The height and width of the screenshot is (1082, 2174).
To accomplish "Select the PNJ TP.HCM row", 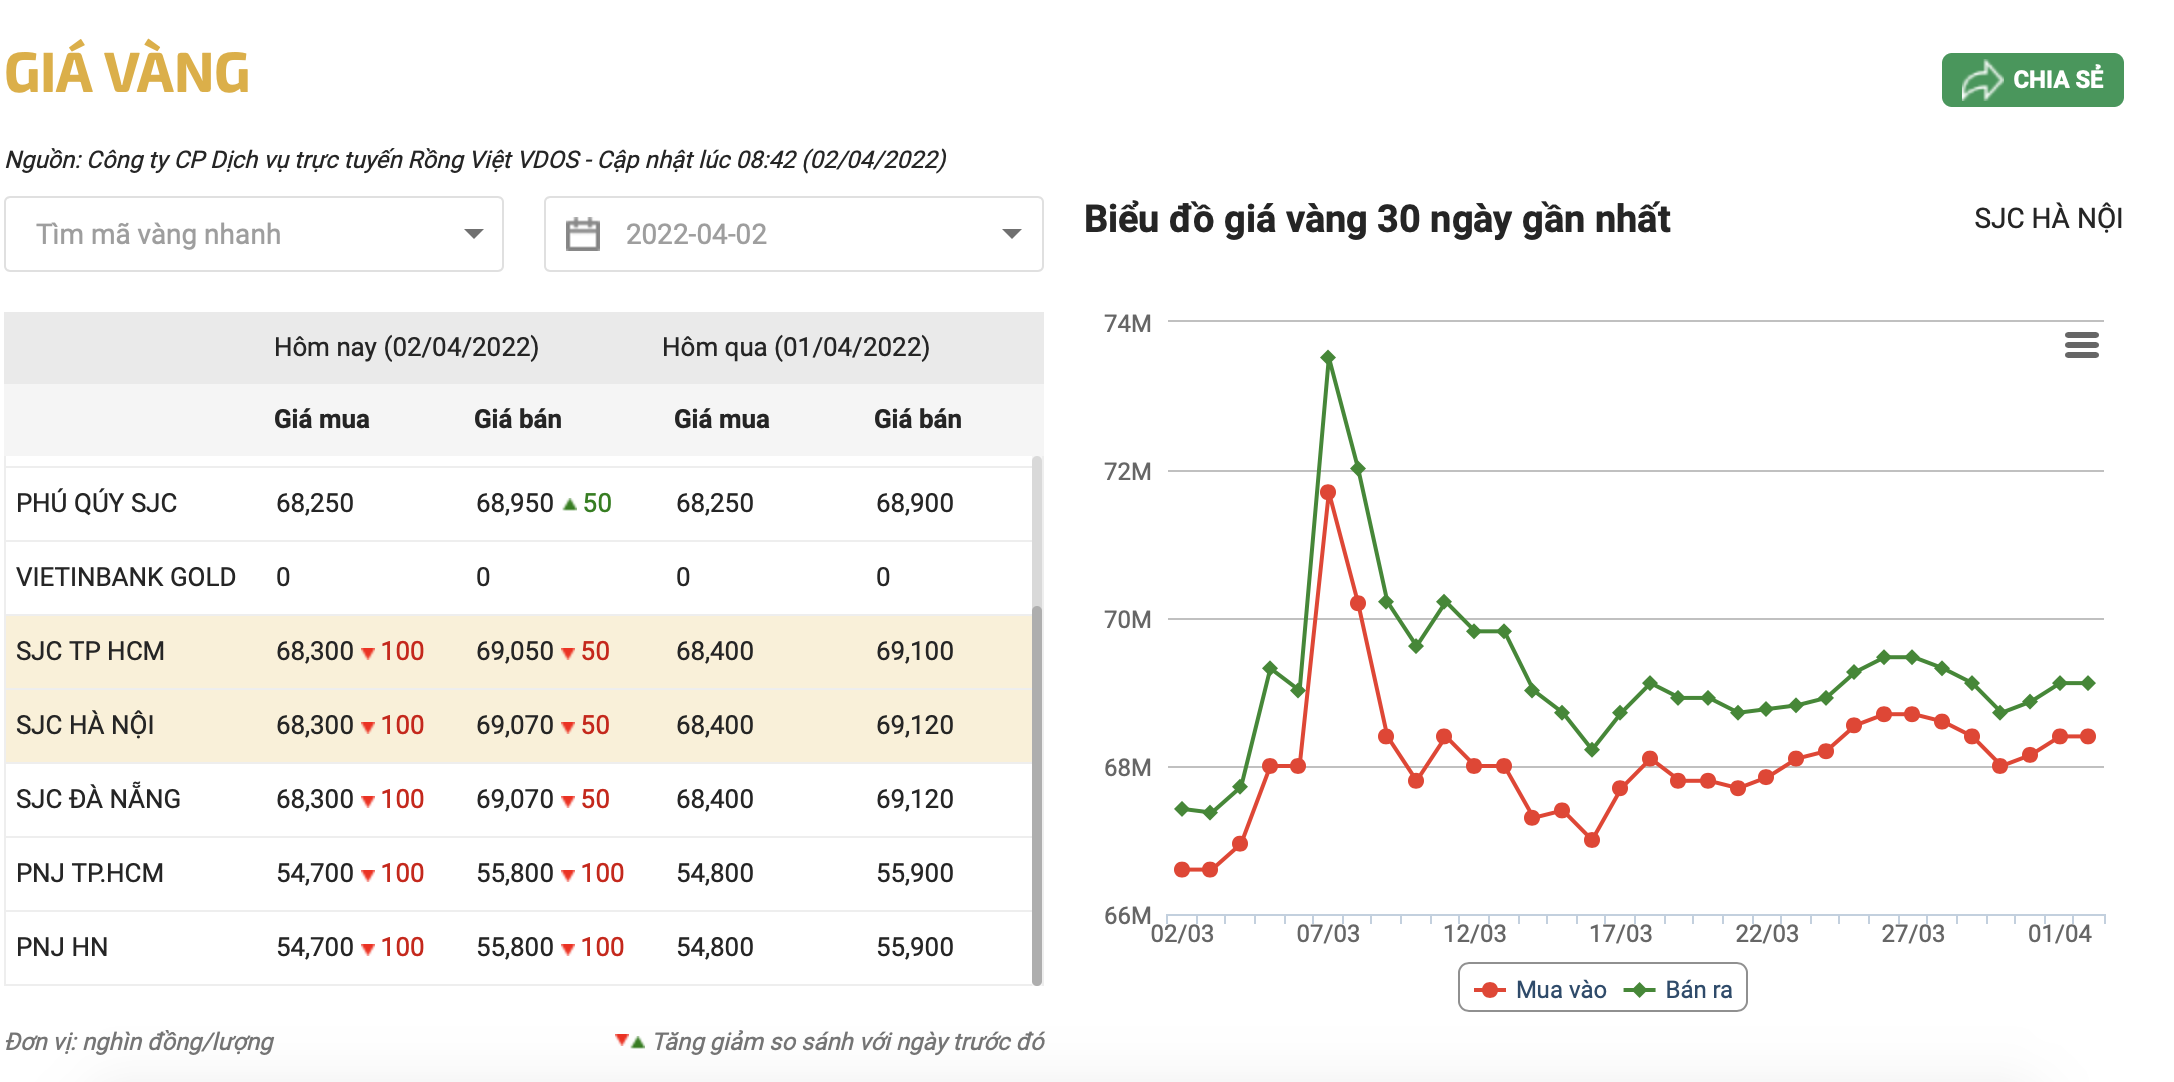I will click(518, 873).
